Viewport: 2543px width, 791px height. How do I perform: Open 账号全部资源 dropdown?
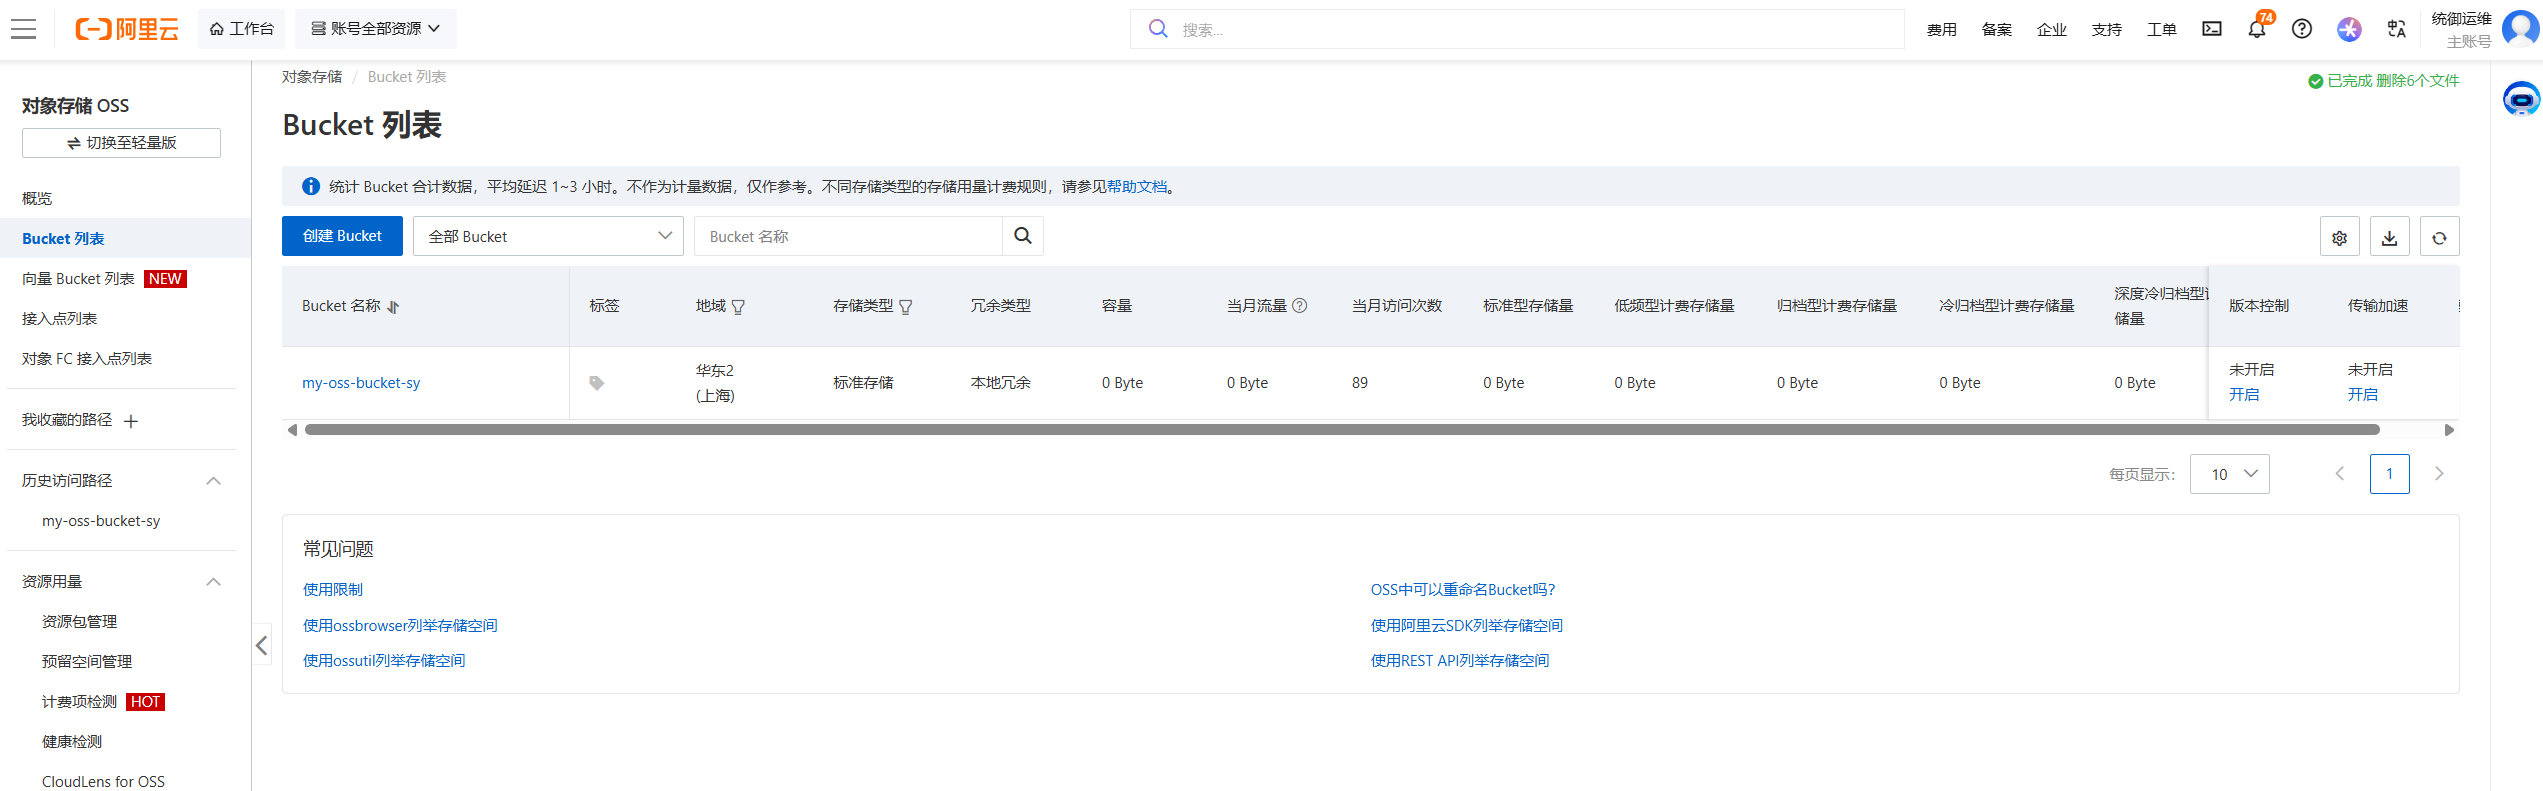tap(376, 29)
